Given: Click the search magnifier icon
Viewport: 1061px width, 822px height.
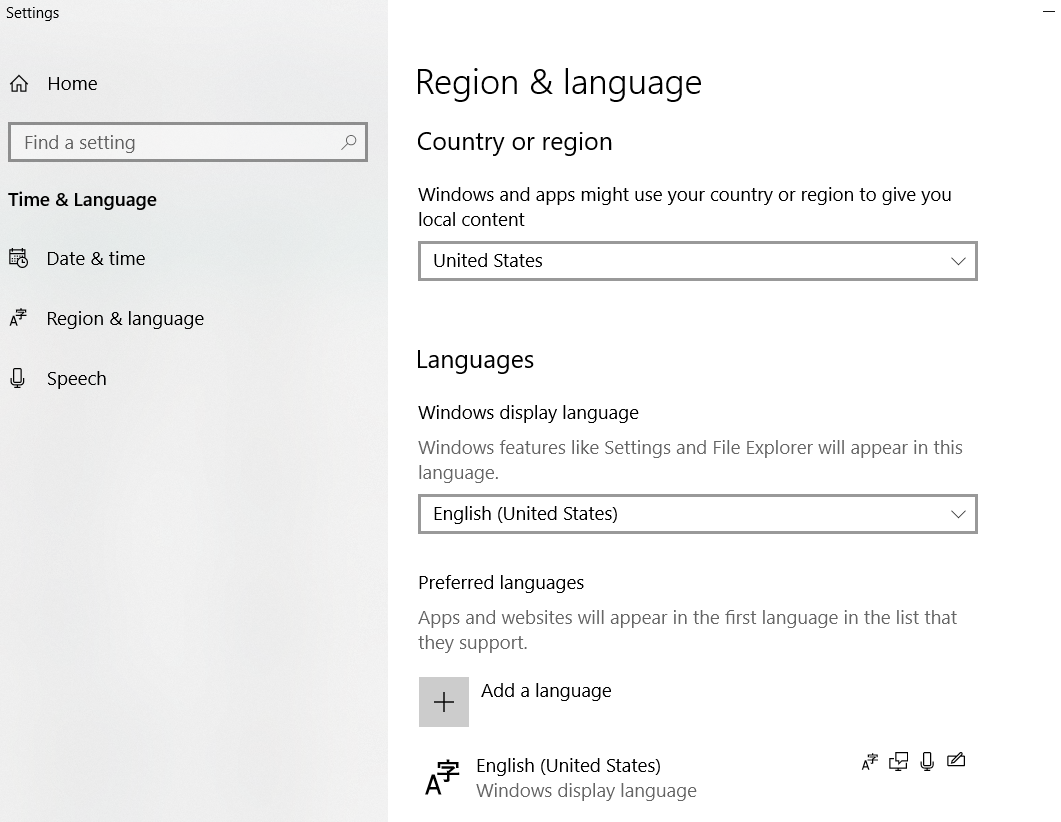Looking at the screenshot, I should 348,142.
